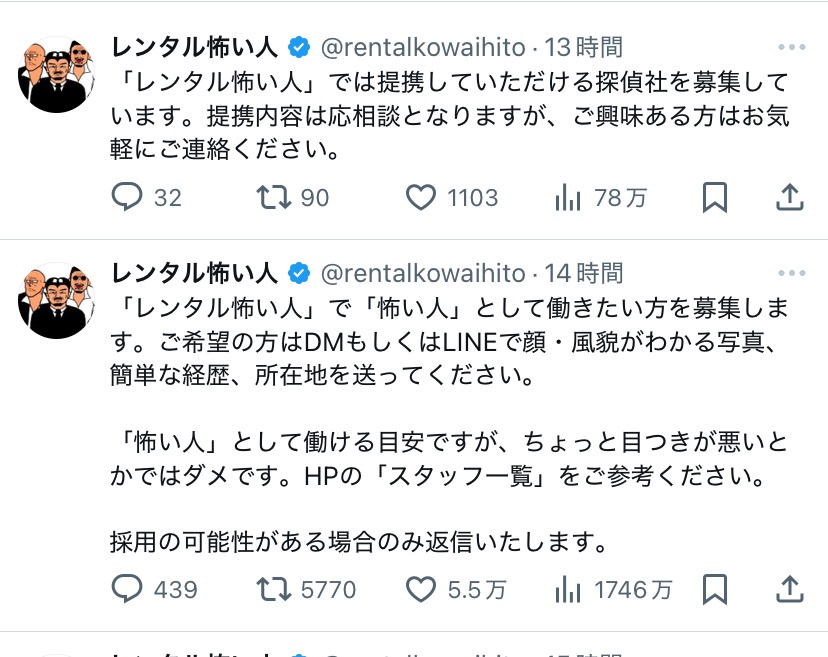828x657 pixels.
Task: Reply to the tweet with 439 replies
Action: point(127,588)
